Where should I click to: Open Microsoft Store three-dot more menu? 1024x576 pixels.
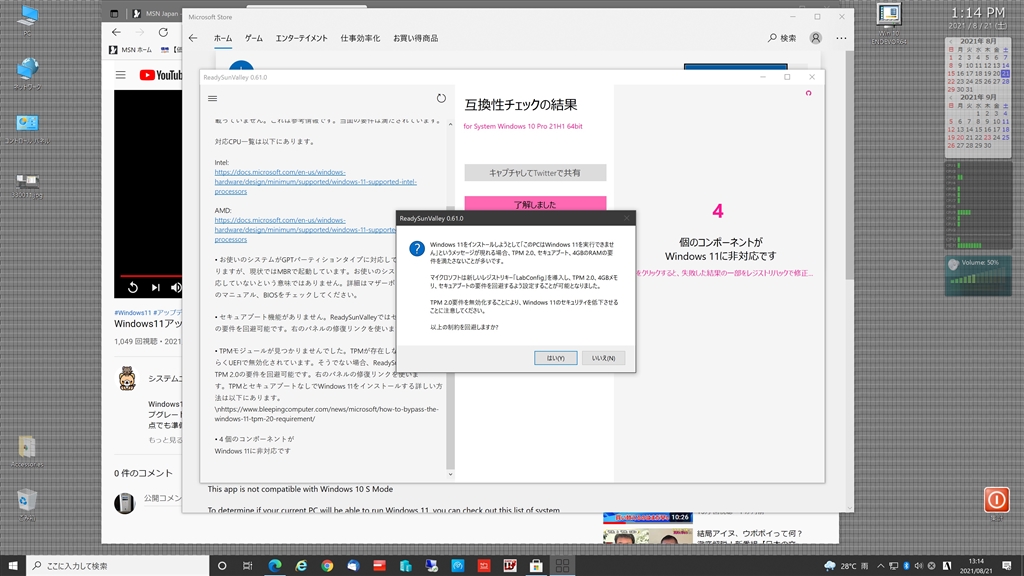[841, 38]
